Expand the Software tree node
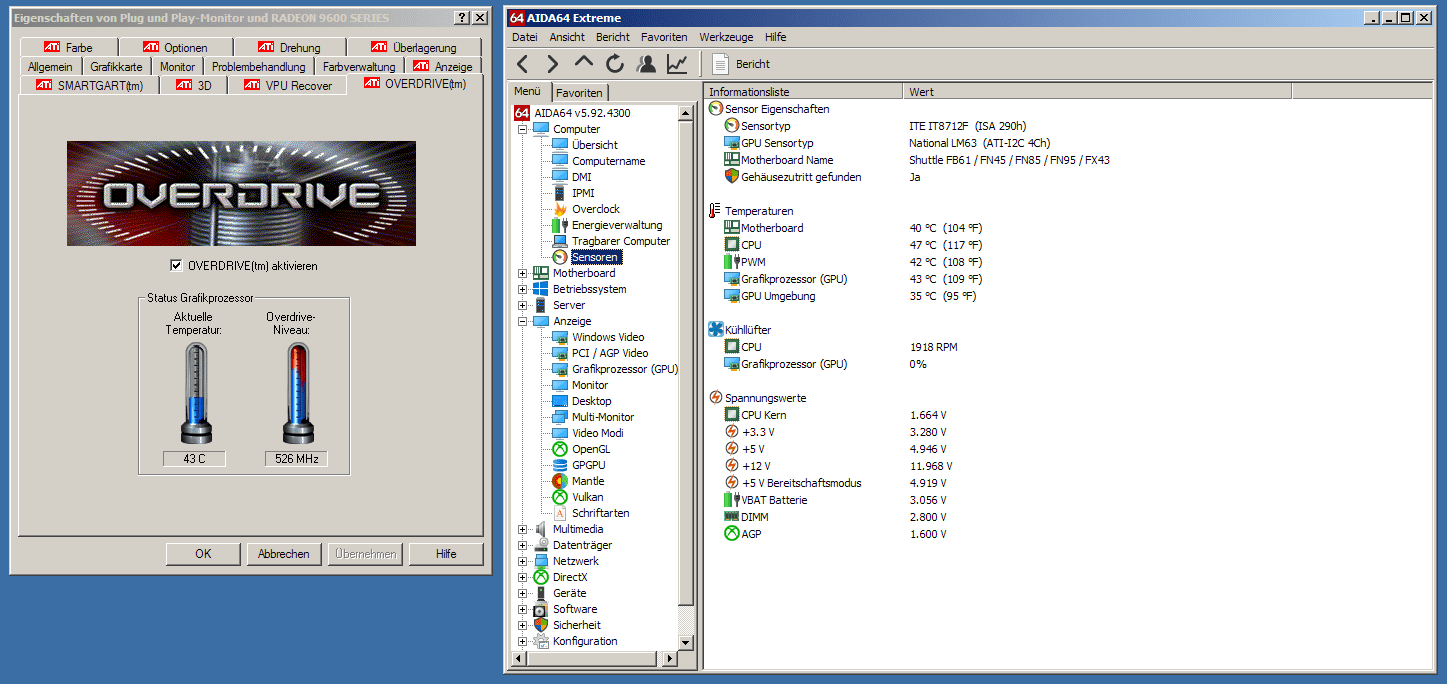 pos(522,609)
